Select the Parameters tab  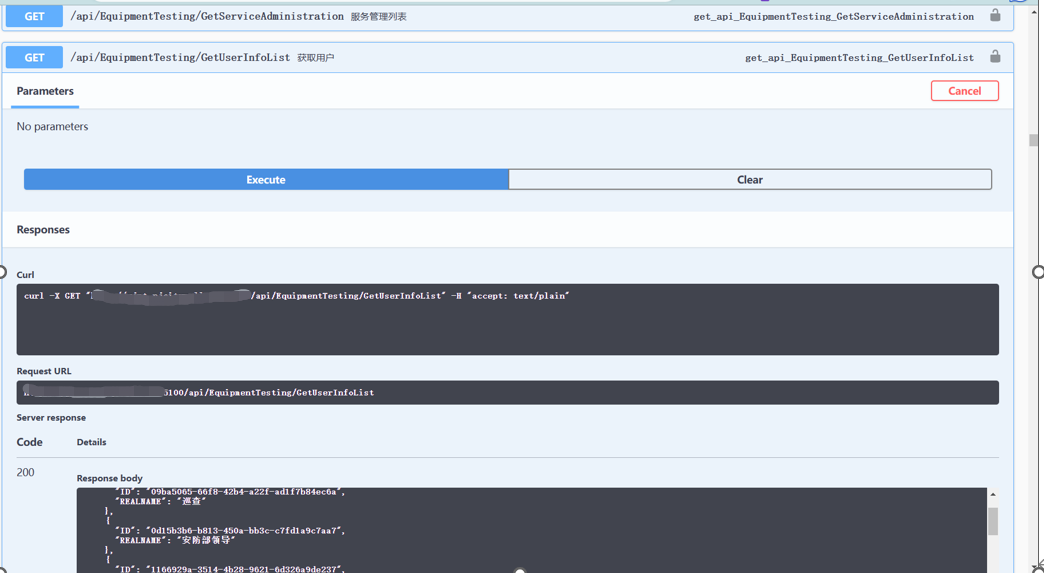[x=45, y=91]
